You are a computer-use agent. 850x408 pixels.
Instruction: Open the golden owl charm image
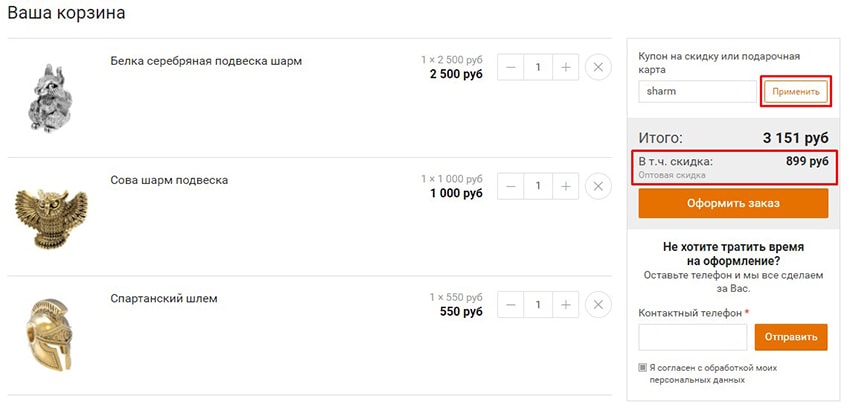point(44,213)
